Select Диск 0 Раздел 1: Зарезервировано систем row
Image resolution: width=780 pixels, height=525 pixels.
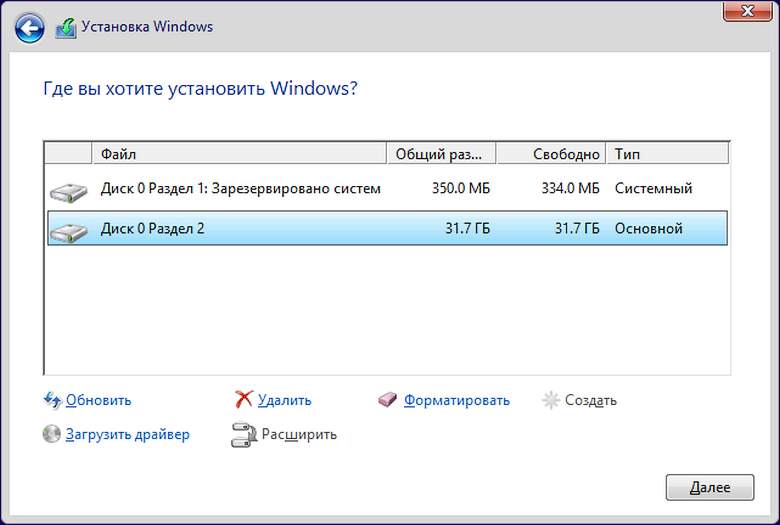pos(387,189)
